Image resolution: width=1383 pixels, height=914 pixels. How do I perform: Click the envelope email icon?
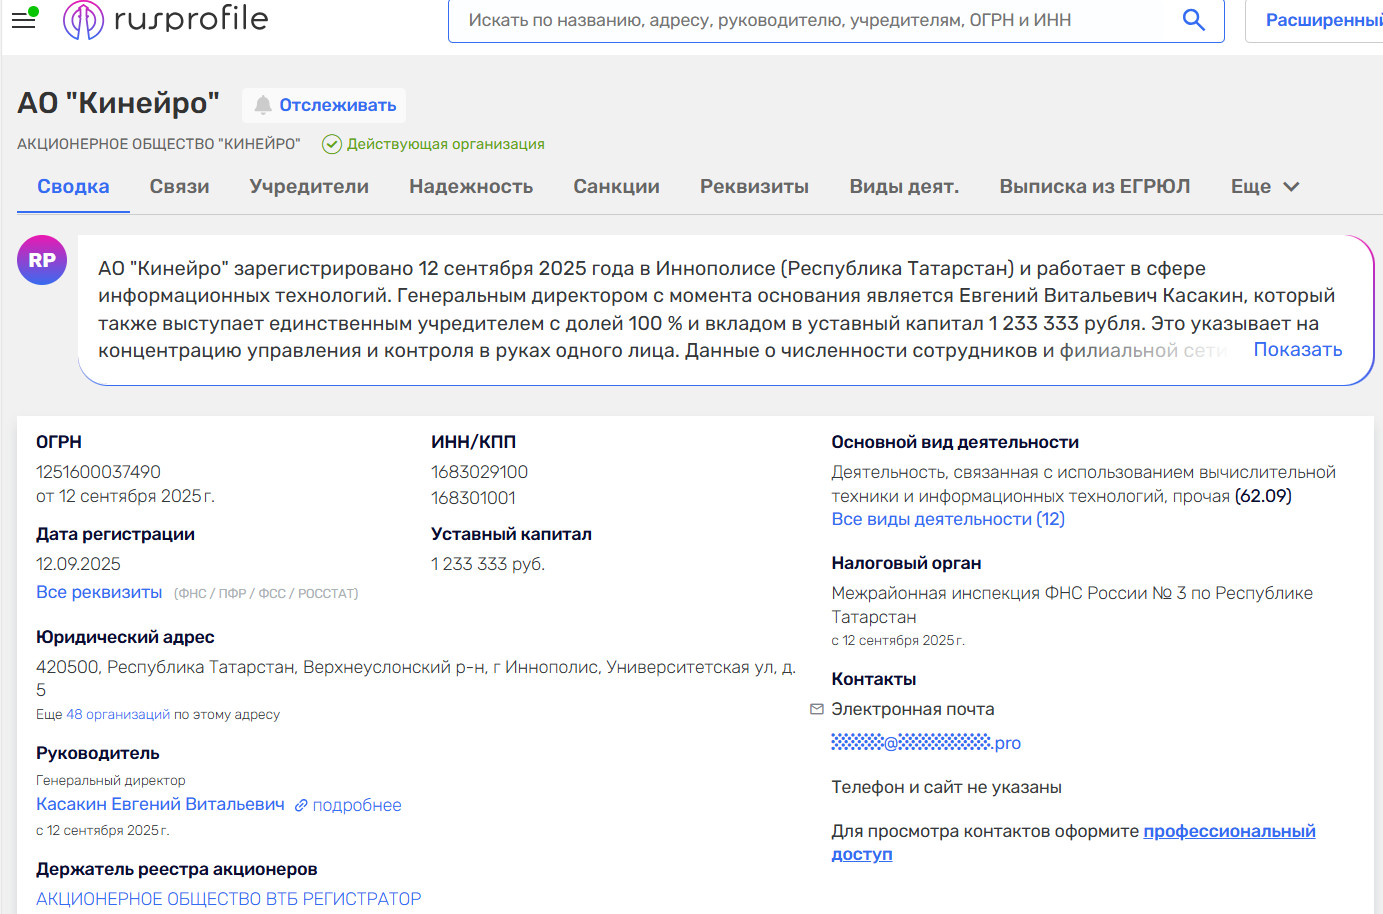tap(817, 709)
